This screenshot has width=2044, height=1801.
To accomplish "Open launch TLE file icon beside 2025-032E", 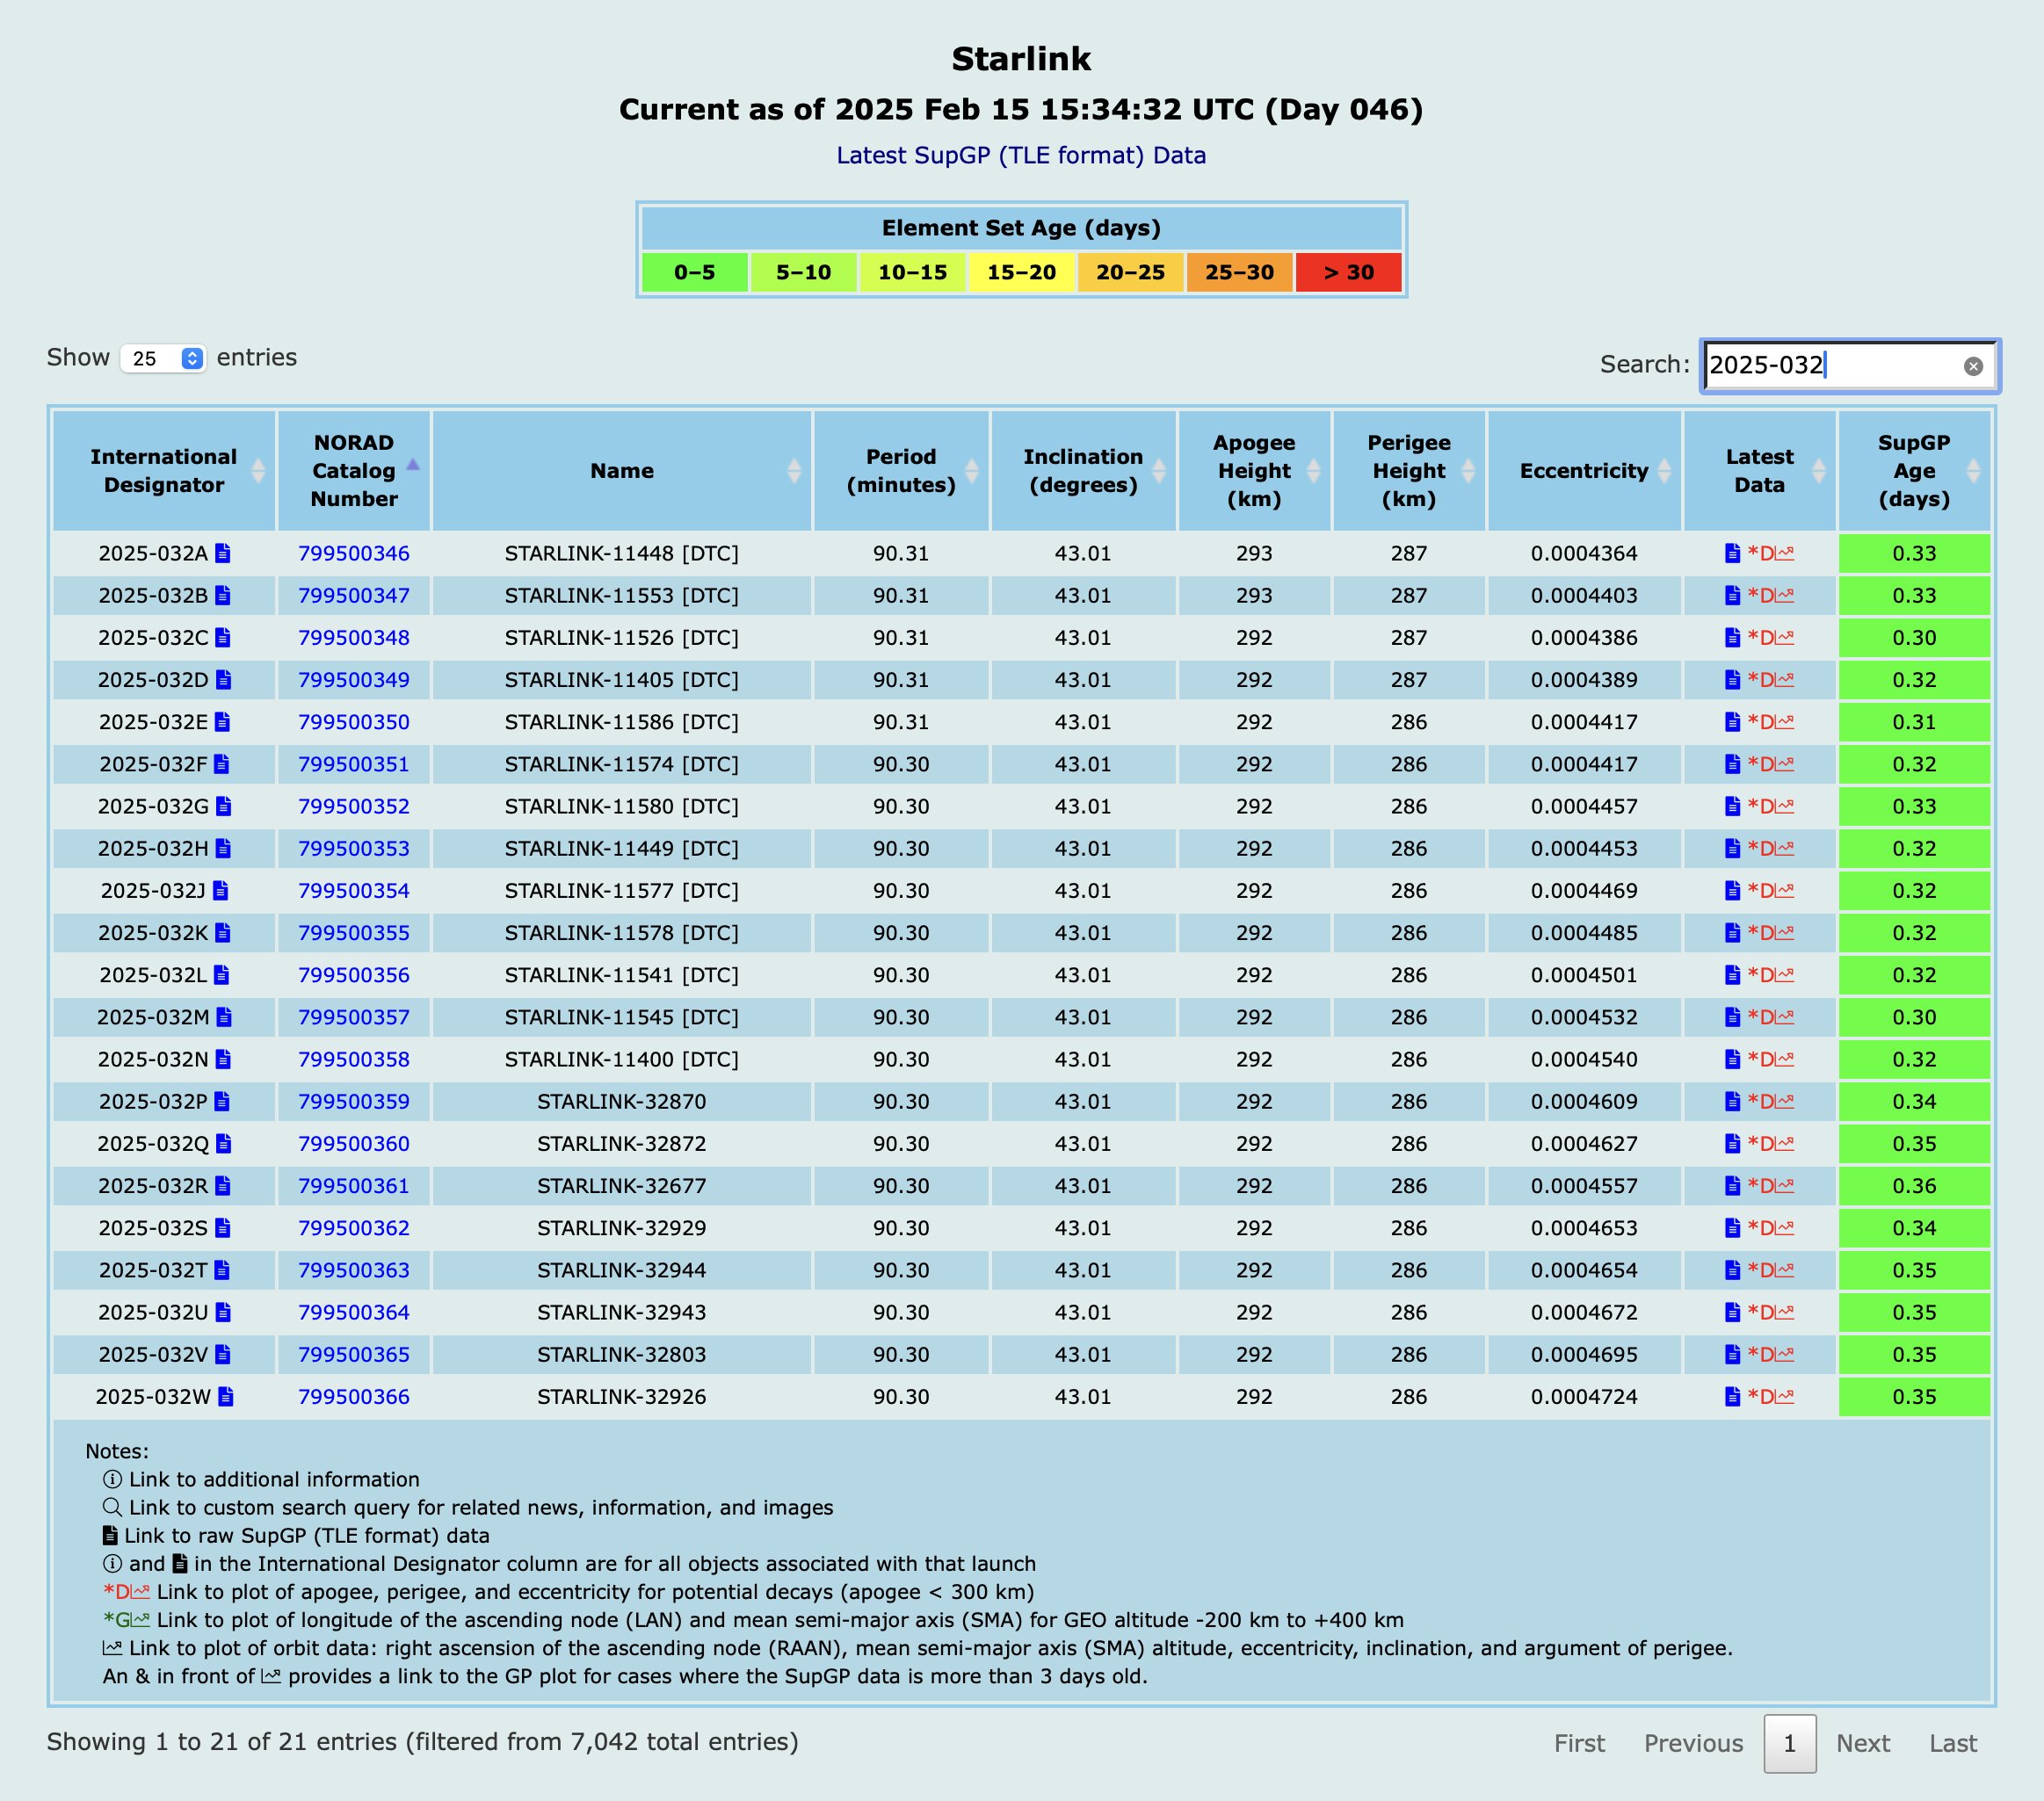I will 223,722.
